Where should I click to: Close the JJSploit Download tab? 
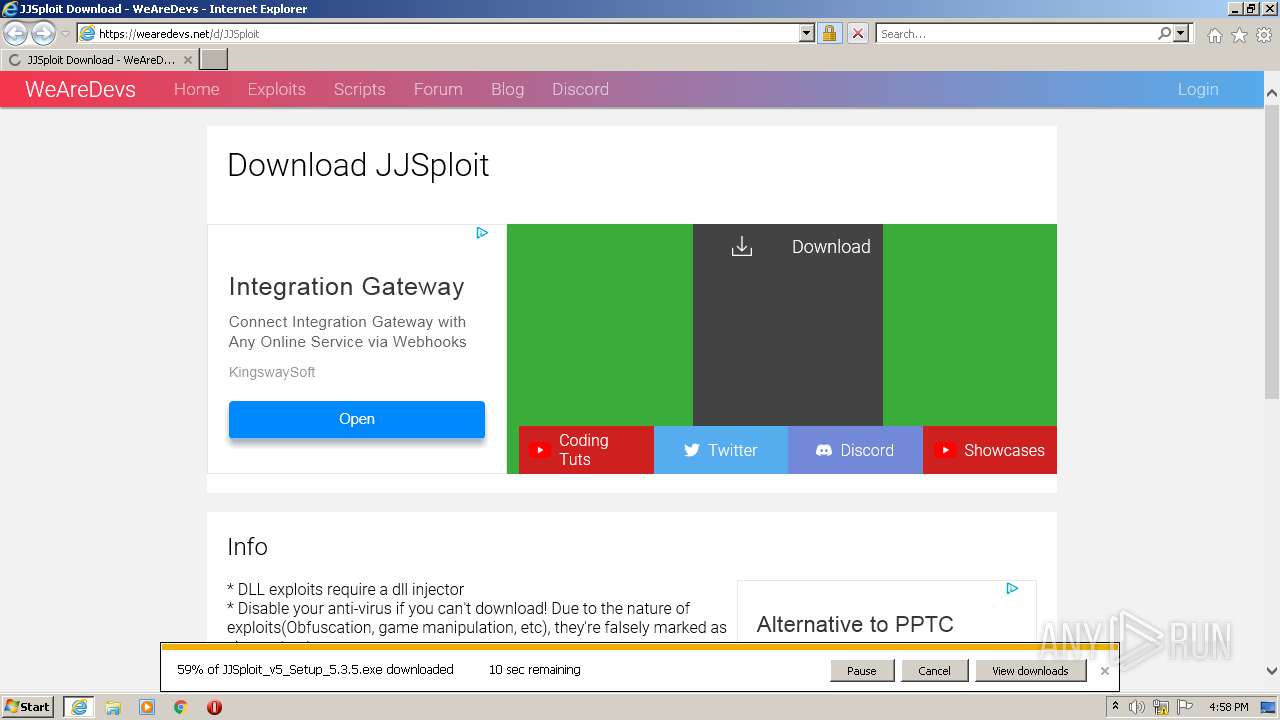click(x=187, y=60)
